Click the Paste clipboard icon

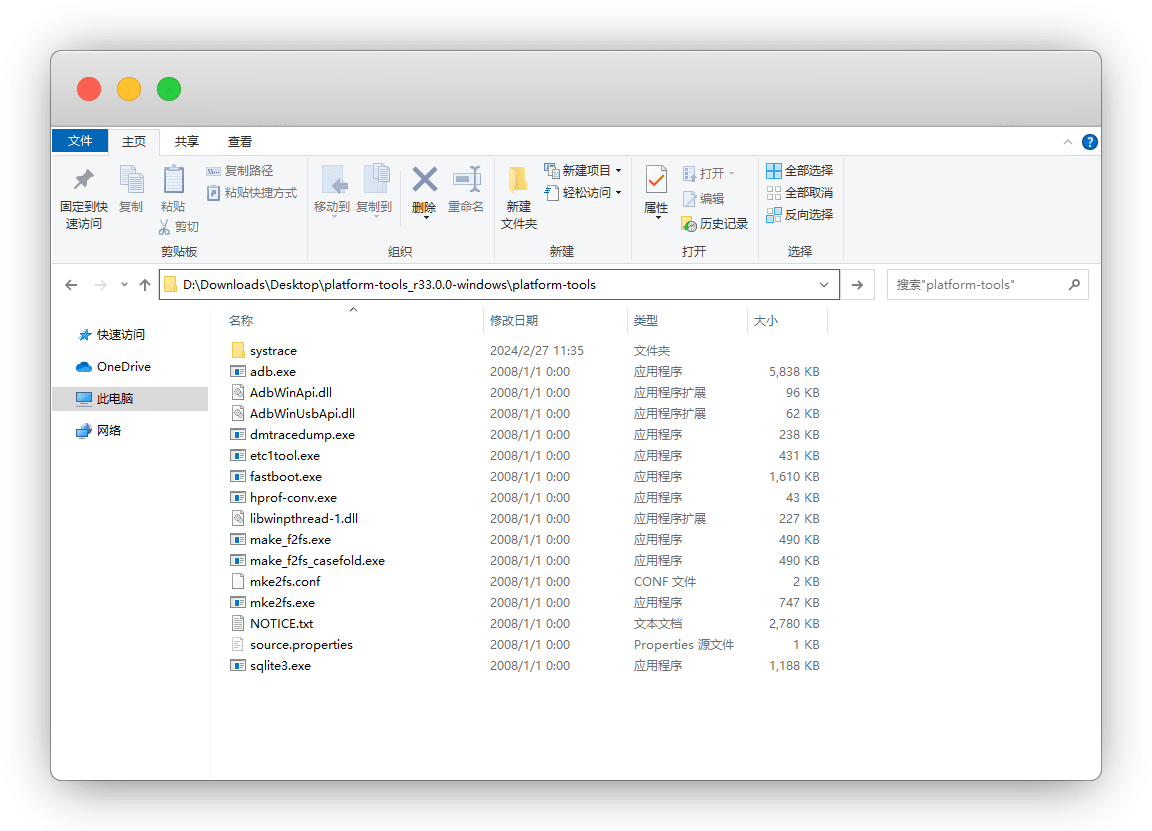[x=173, y=181]
